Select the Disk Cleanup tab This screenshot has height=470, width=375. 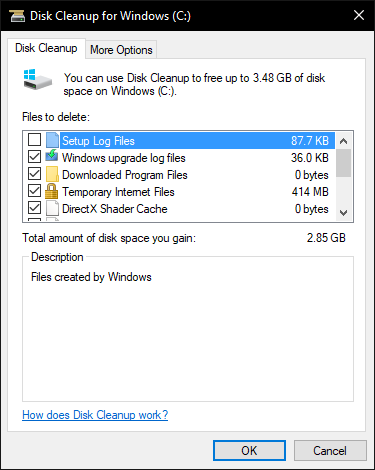coord(46,48)
